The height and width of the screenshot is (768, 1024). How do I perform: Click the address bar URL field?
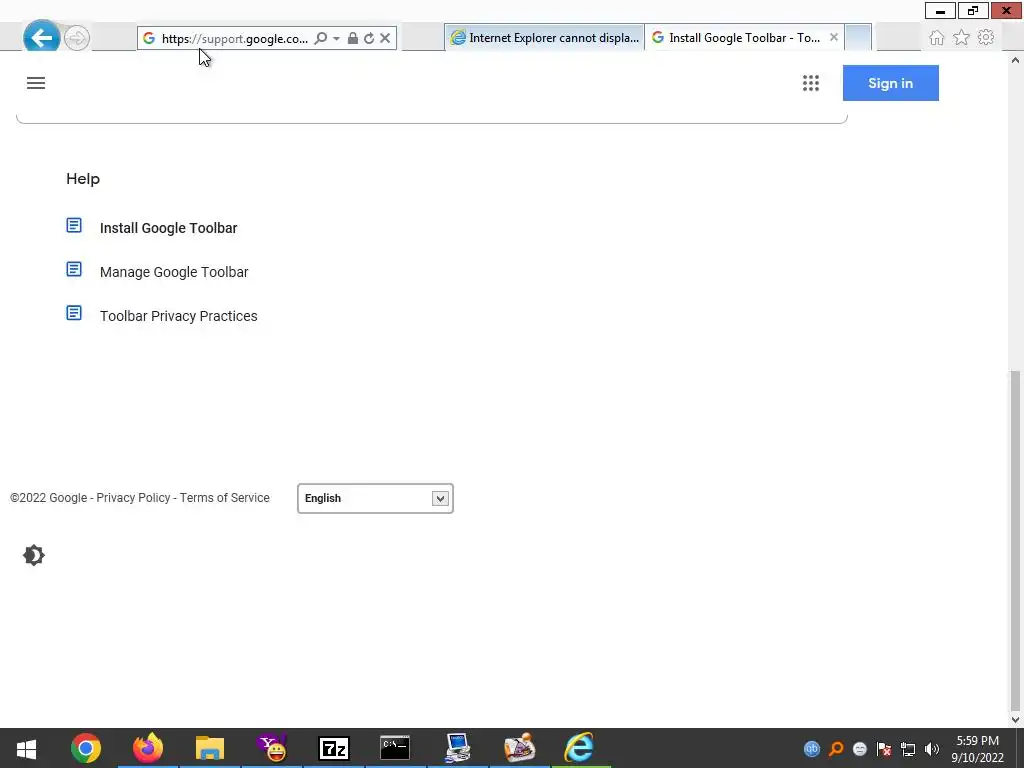click(x=234, y=39)
